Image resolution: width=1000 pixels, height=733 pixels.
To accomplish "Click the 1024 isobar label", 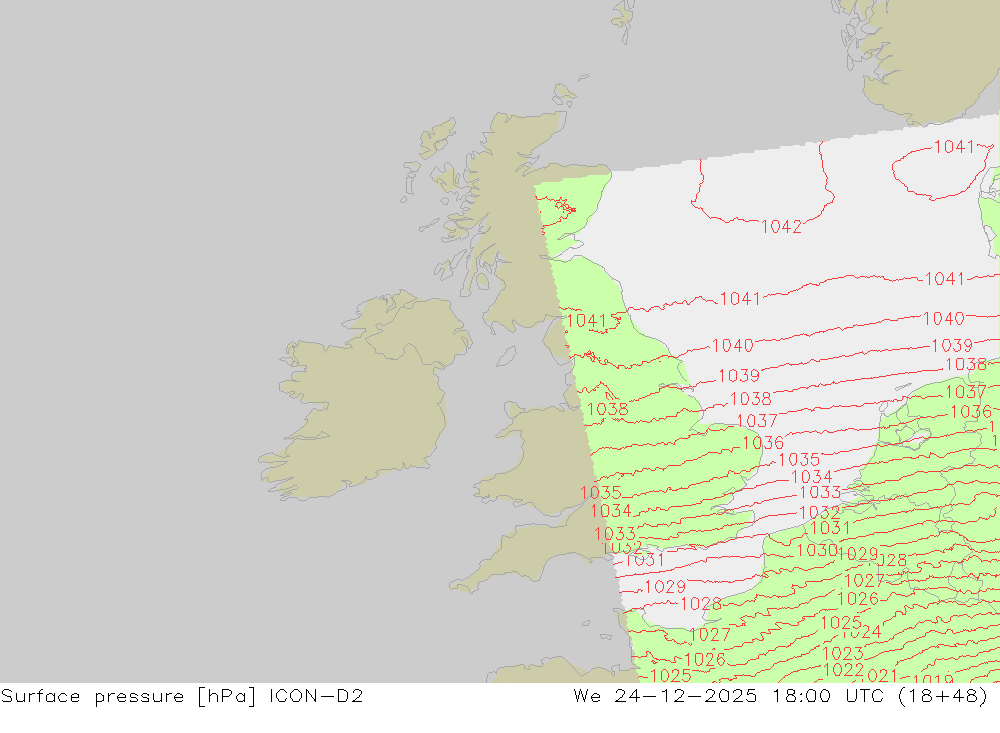I will coord(862,632).
